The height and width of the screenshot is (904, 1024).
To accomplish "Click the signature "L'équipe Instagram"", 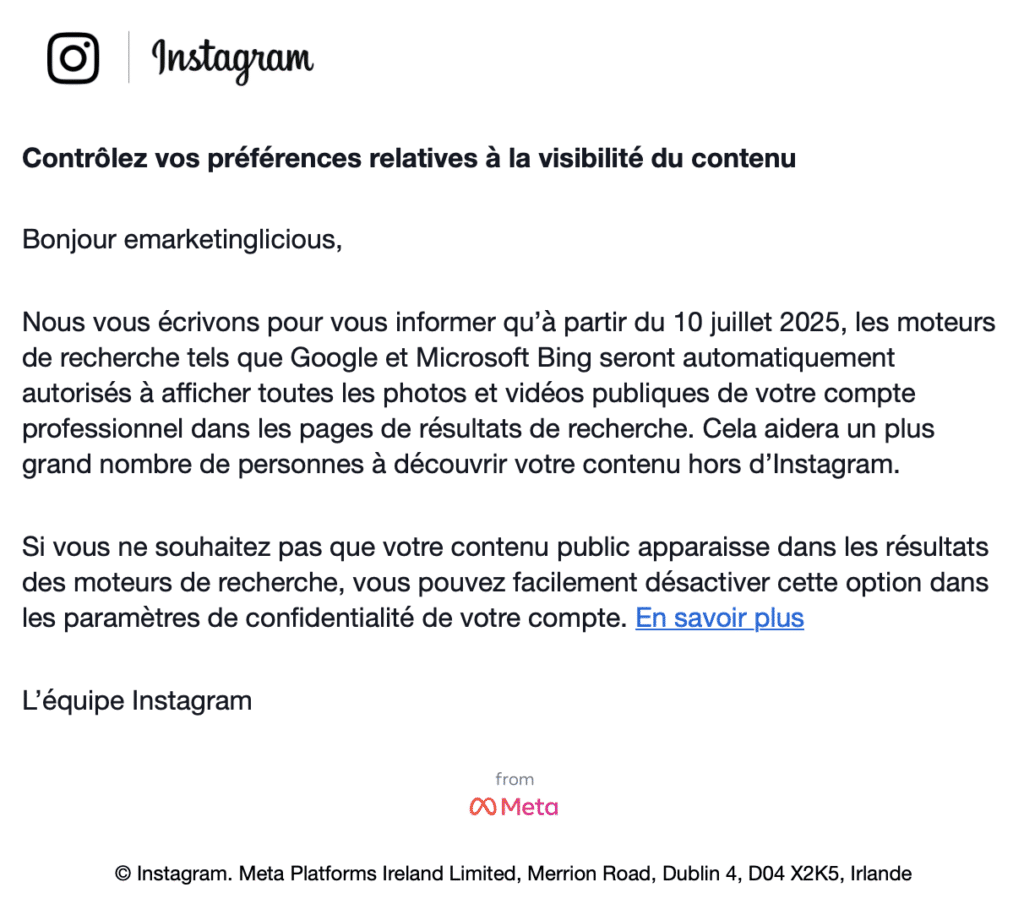I will [137, 700].
